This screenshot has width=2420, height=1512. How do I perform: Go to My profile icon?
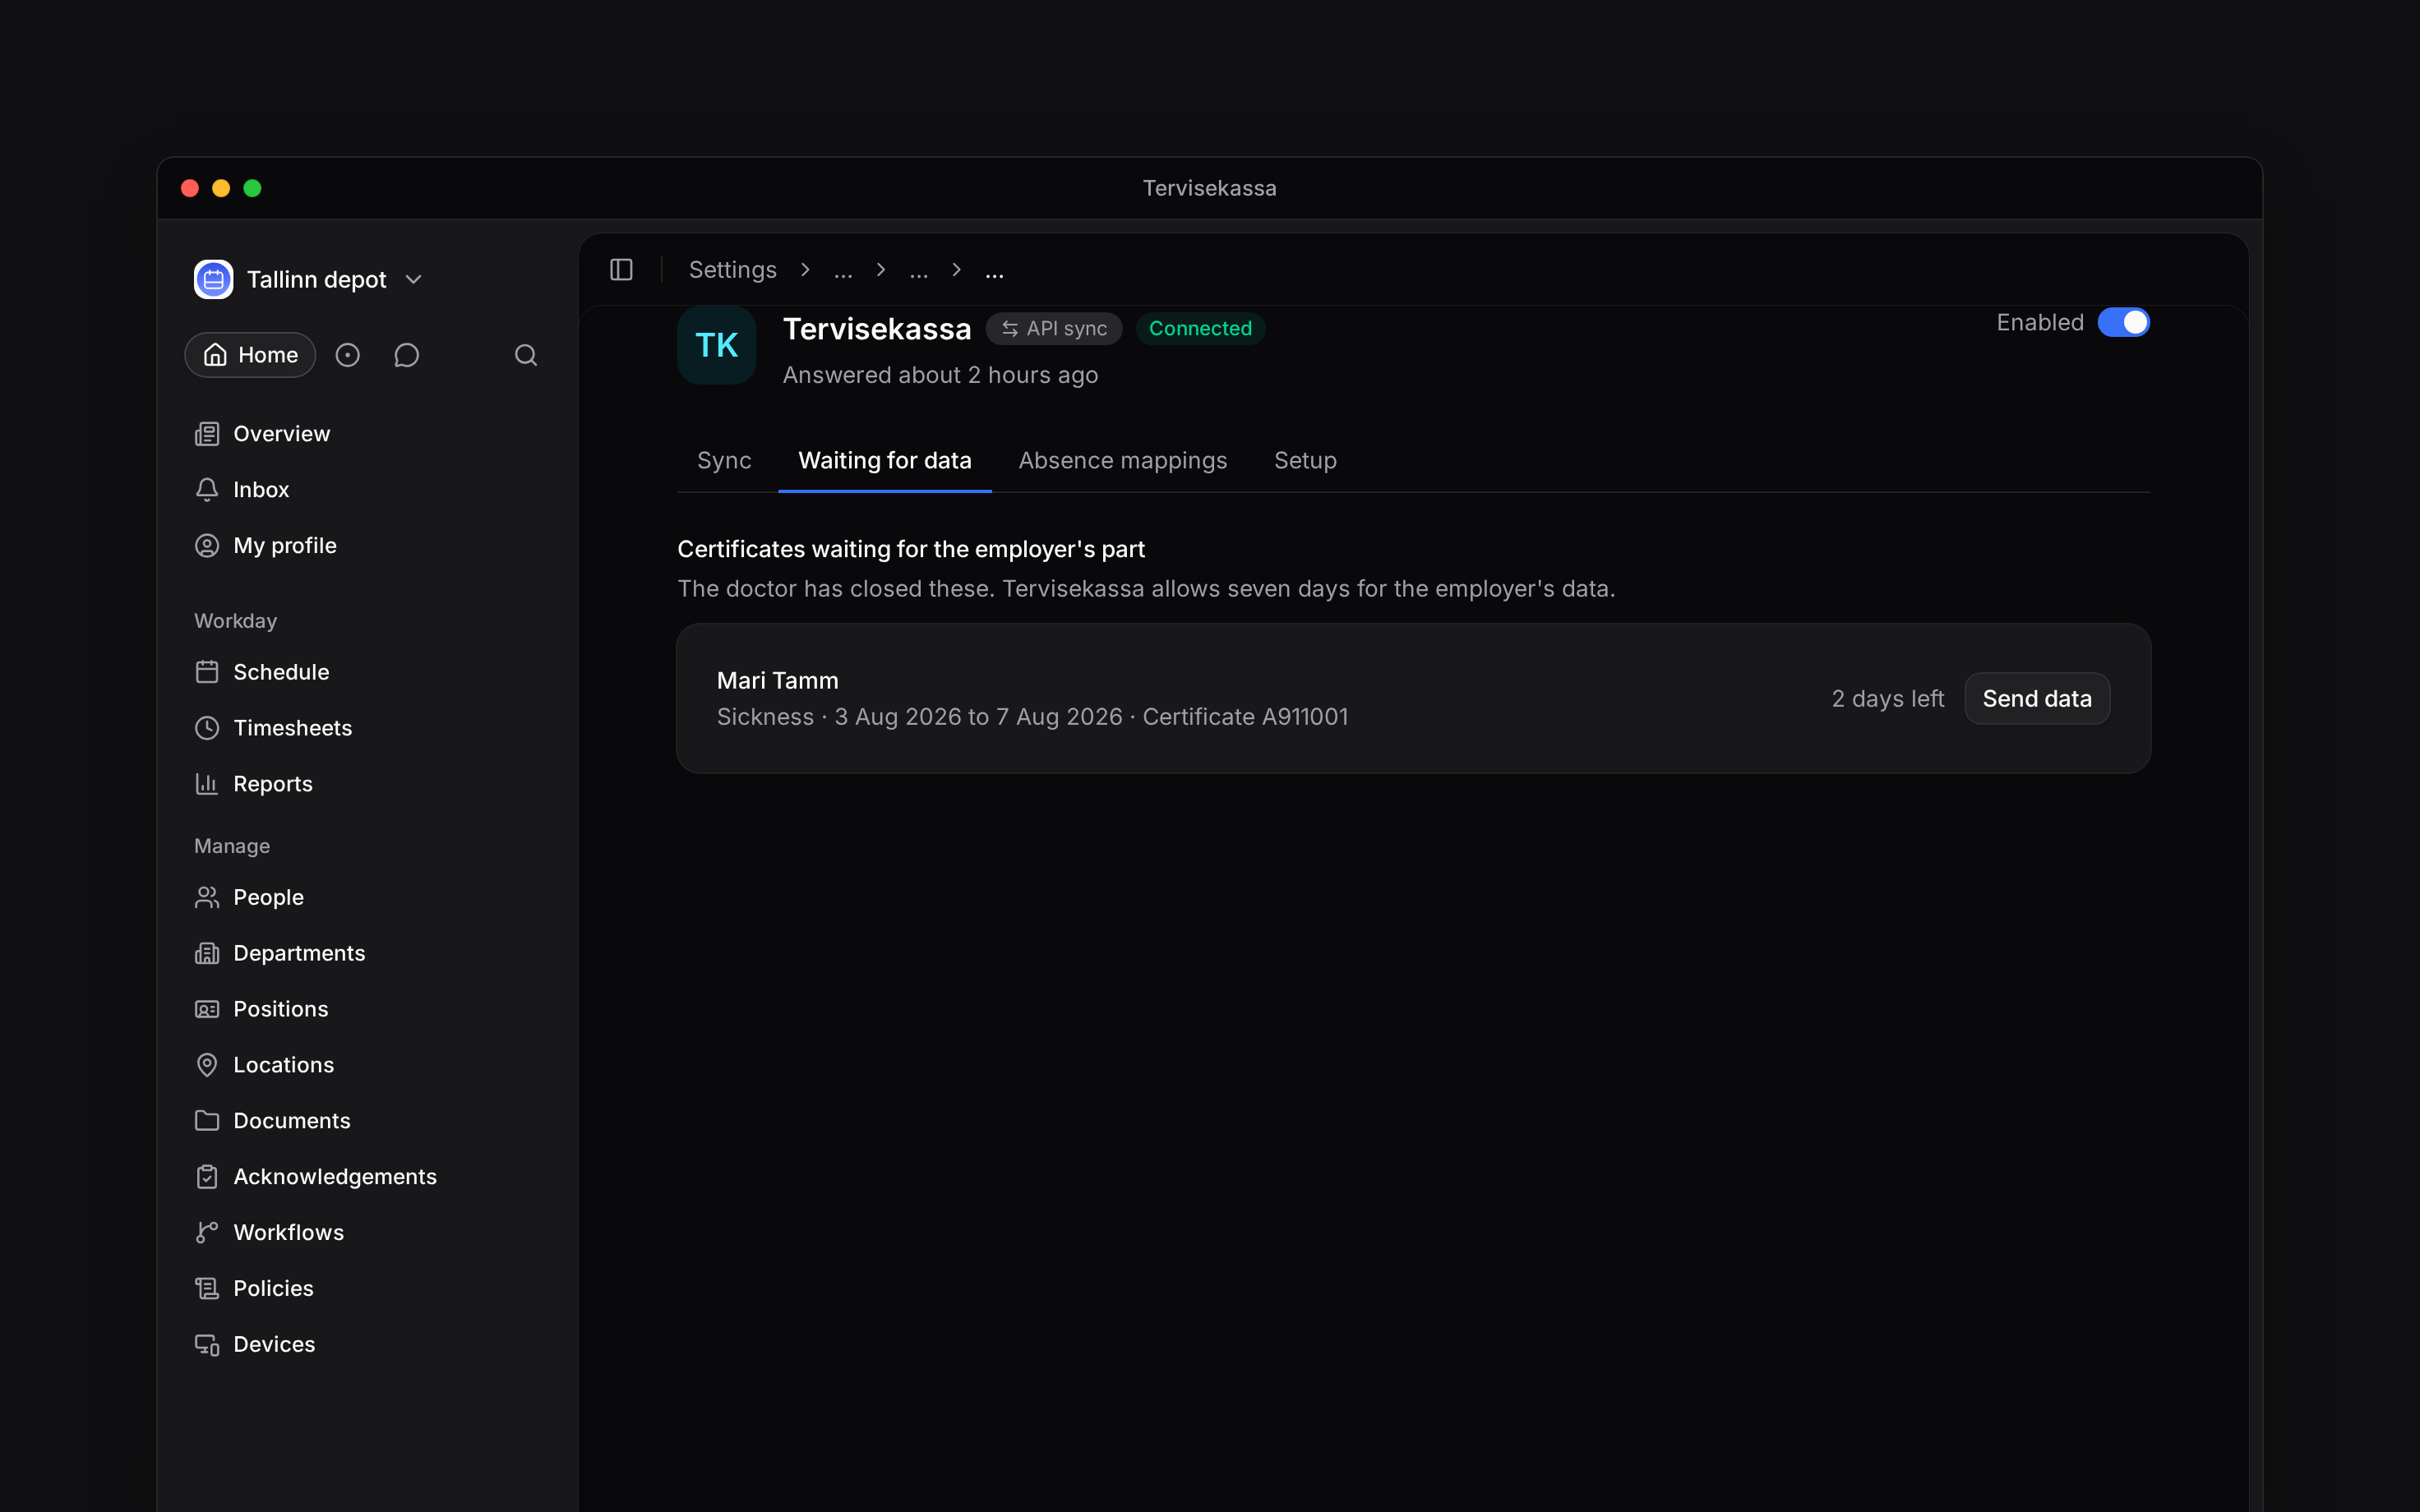(x=207, y=546)
